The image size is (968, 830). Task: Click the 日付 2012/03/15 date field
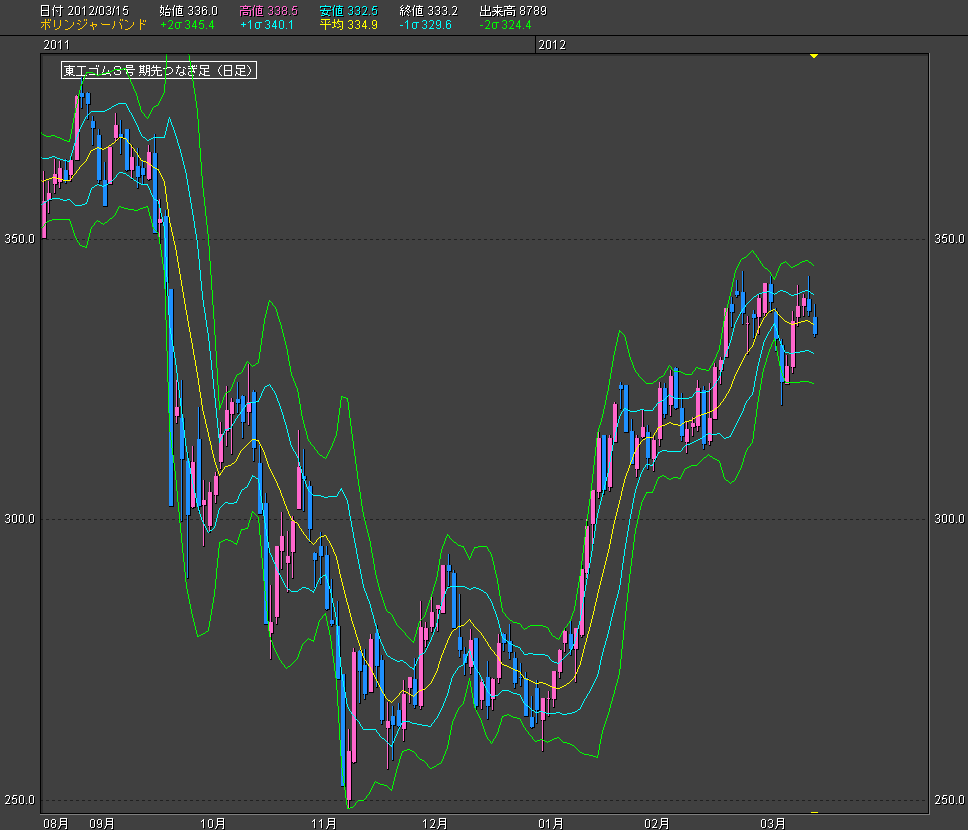pyautogui.click(x=84, y=10)
